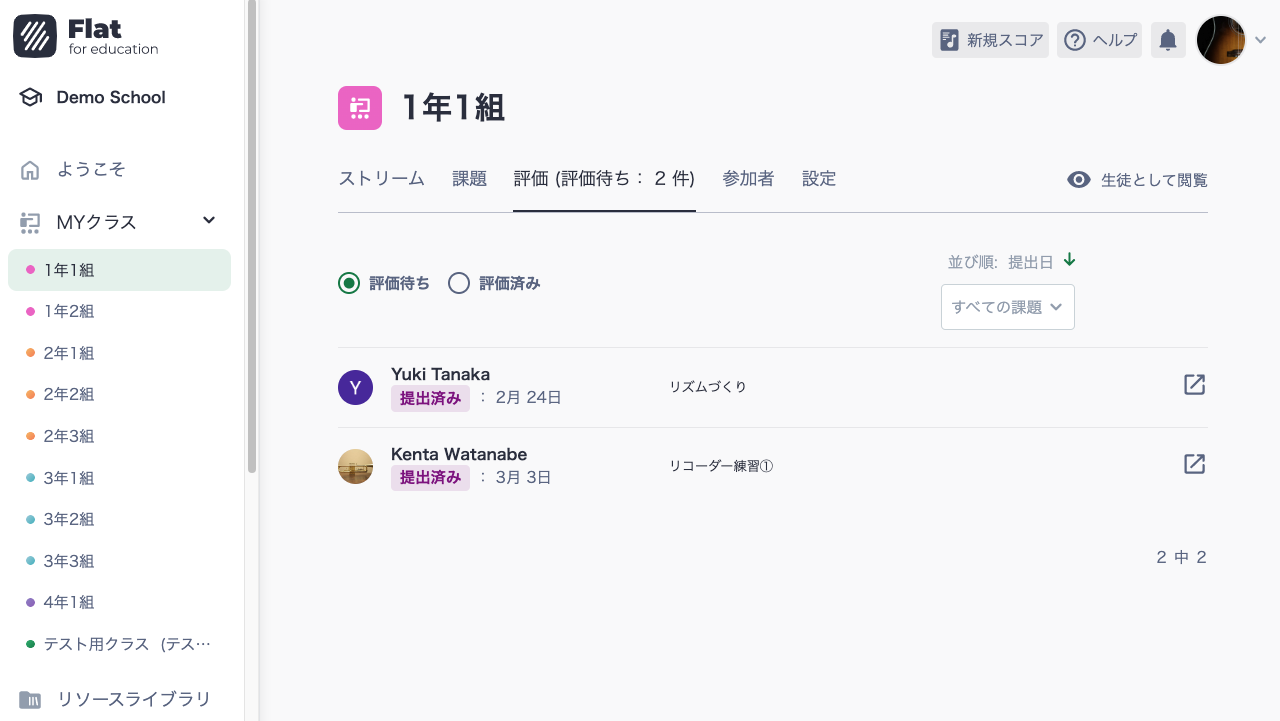The height and width of the screenshot is (721, 1280).
Task: Click Yuki Tanaka's circular avatar
Action: tap(355, 387)
